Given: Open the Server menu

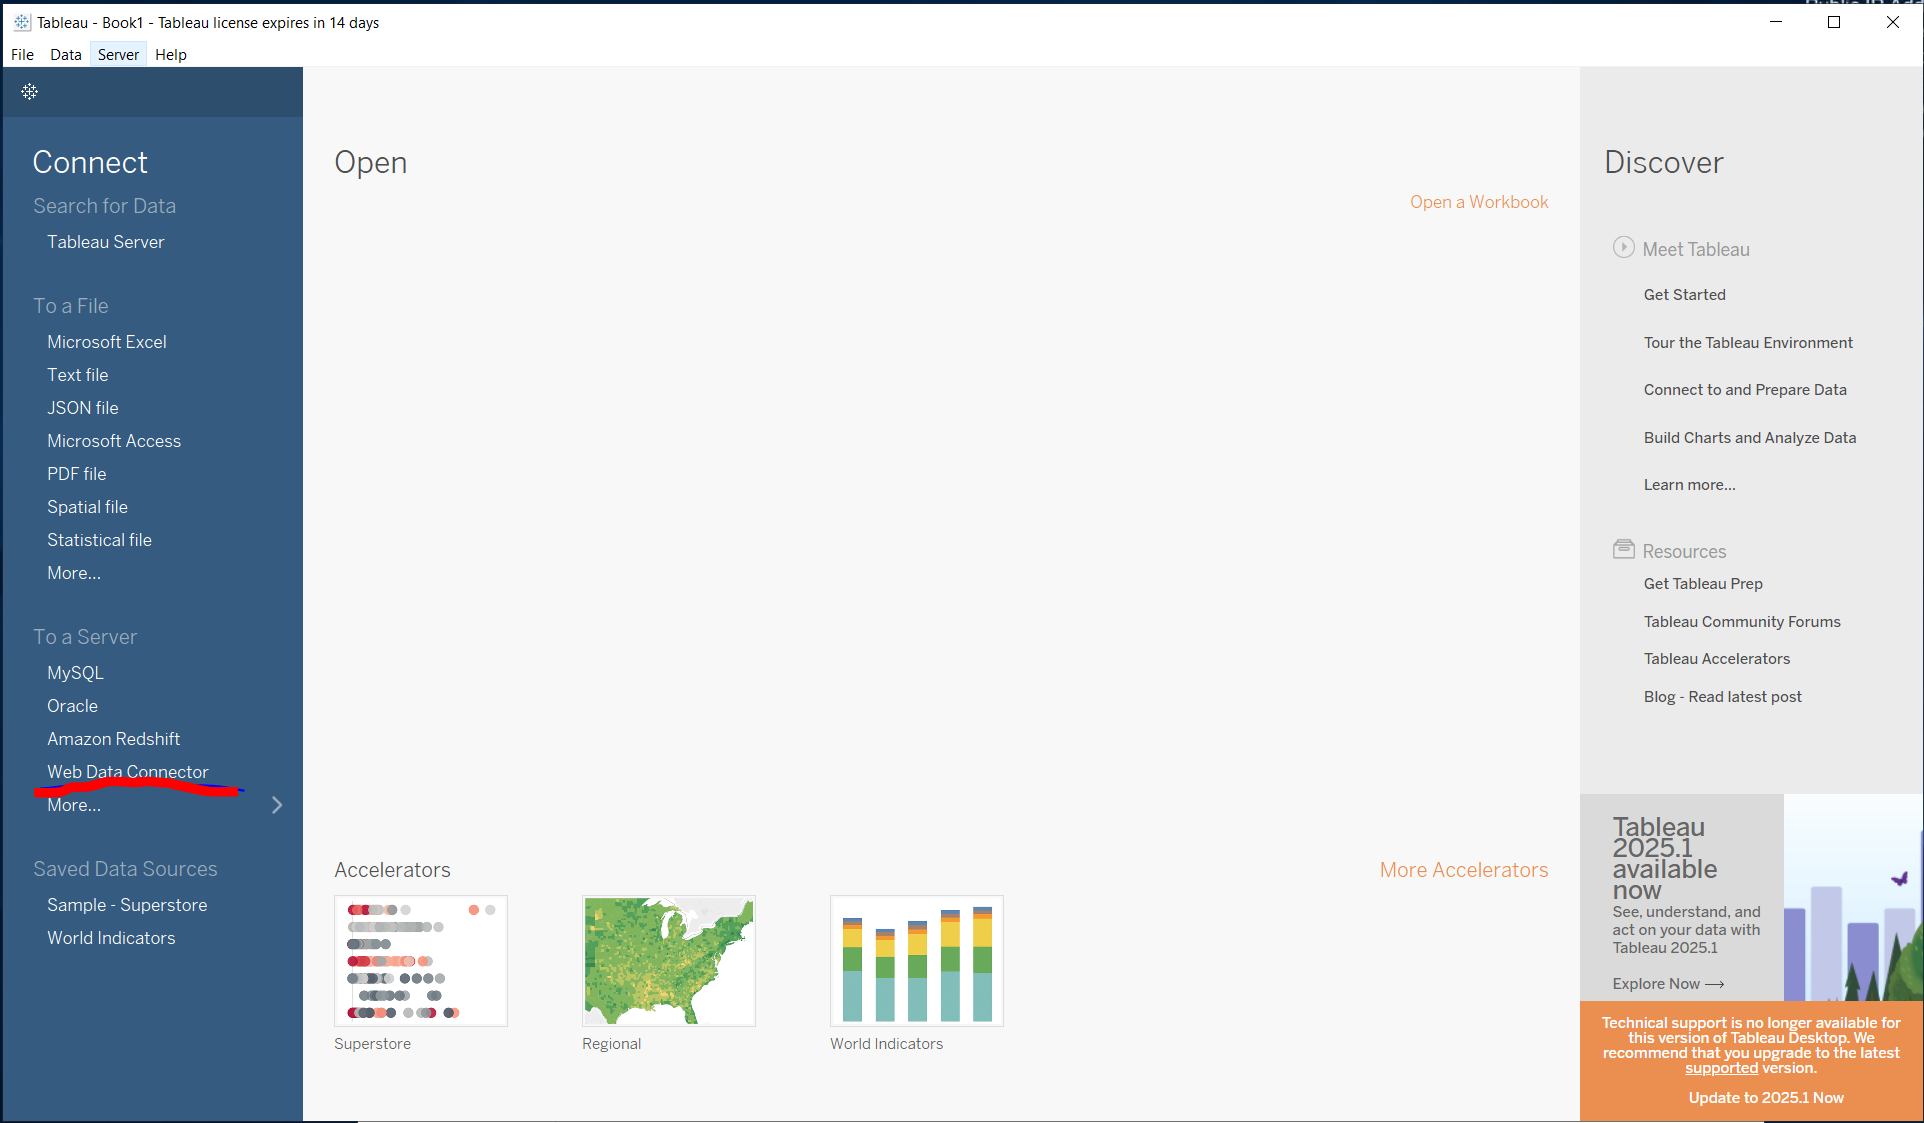Looking at the screenshot, I should pos(118,55).
